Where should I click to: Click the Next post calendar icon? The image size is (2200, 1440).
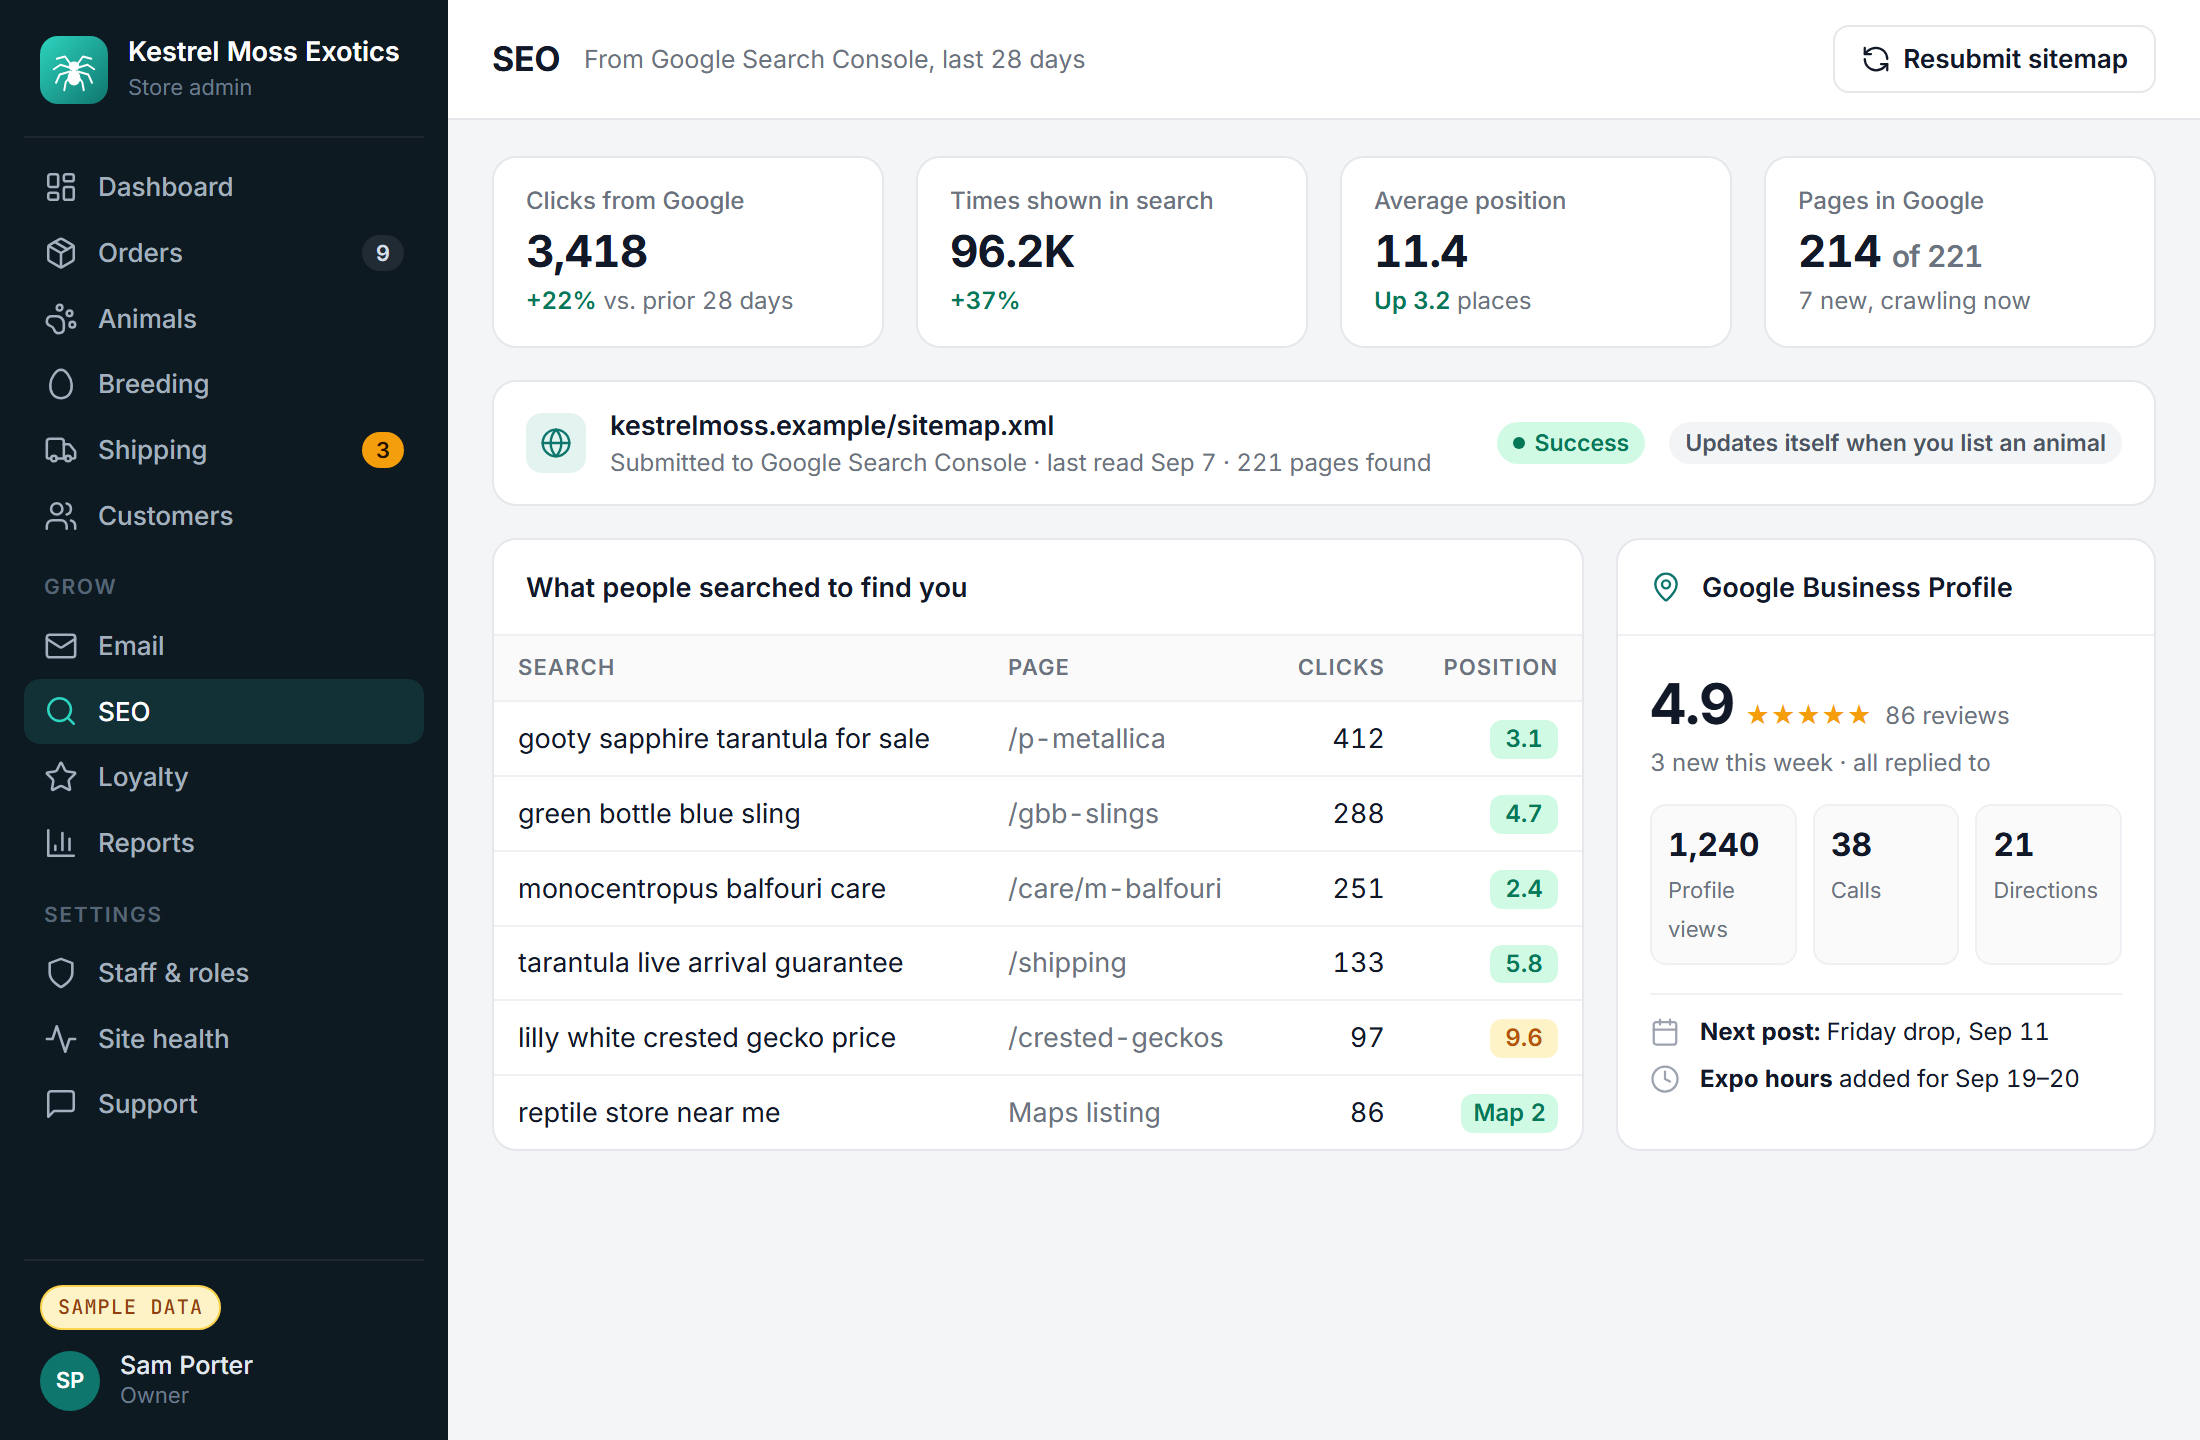pyautogui.click(x=1665, y=1032)
